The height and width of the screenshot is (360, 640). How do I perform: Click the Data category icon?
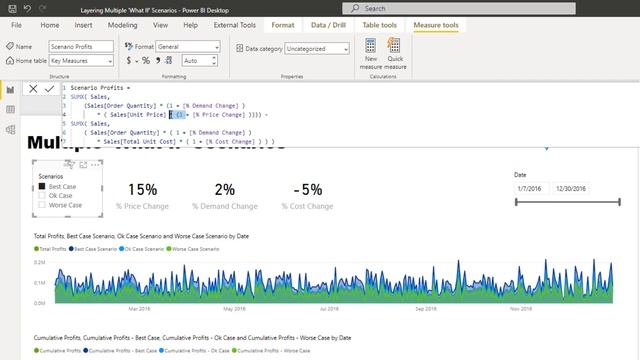pos(240,48)
